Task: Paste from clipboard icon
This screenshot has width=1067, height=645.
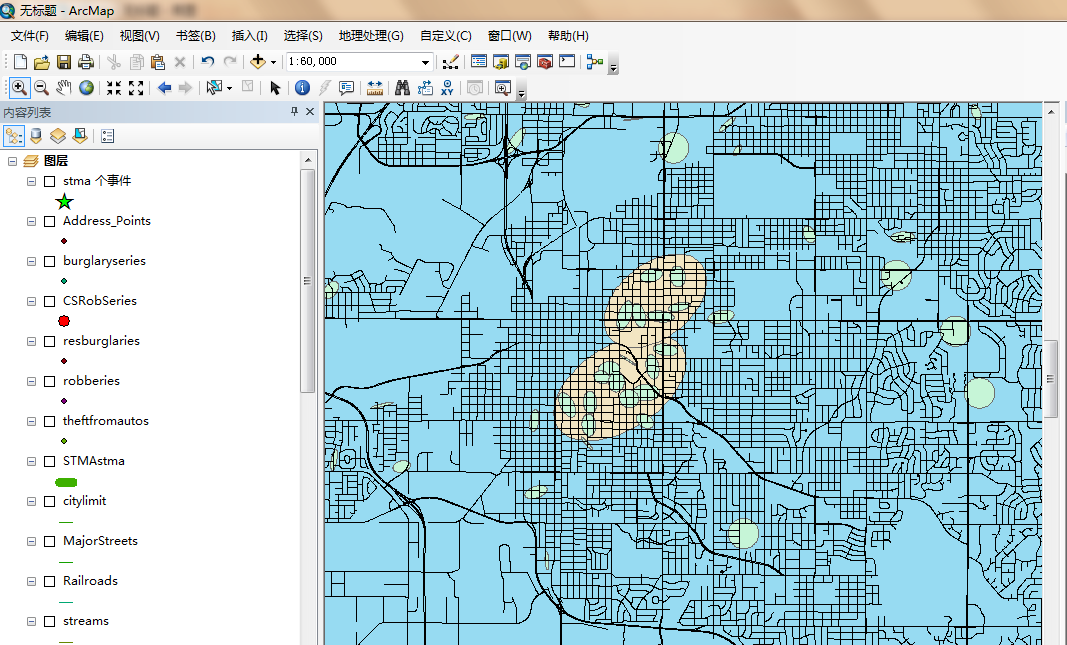Action: pos(158,62)
